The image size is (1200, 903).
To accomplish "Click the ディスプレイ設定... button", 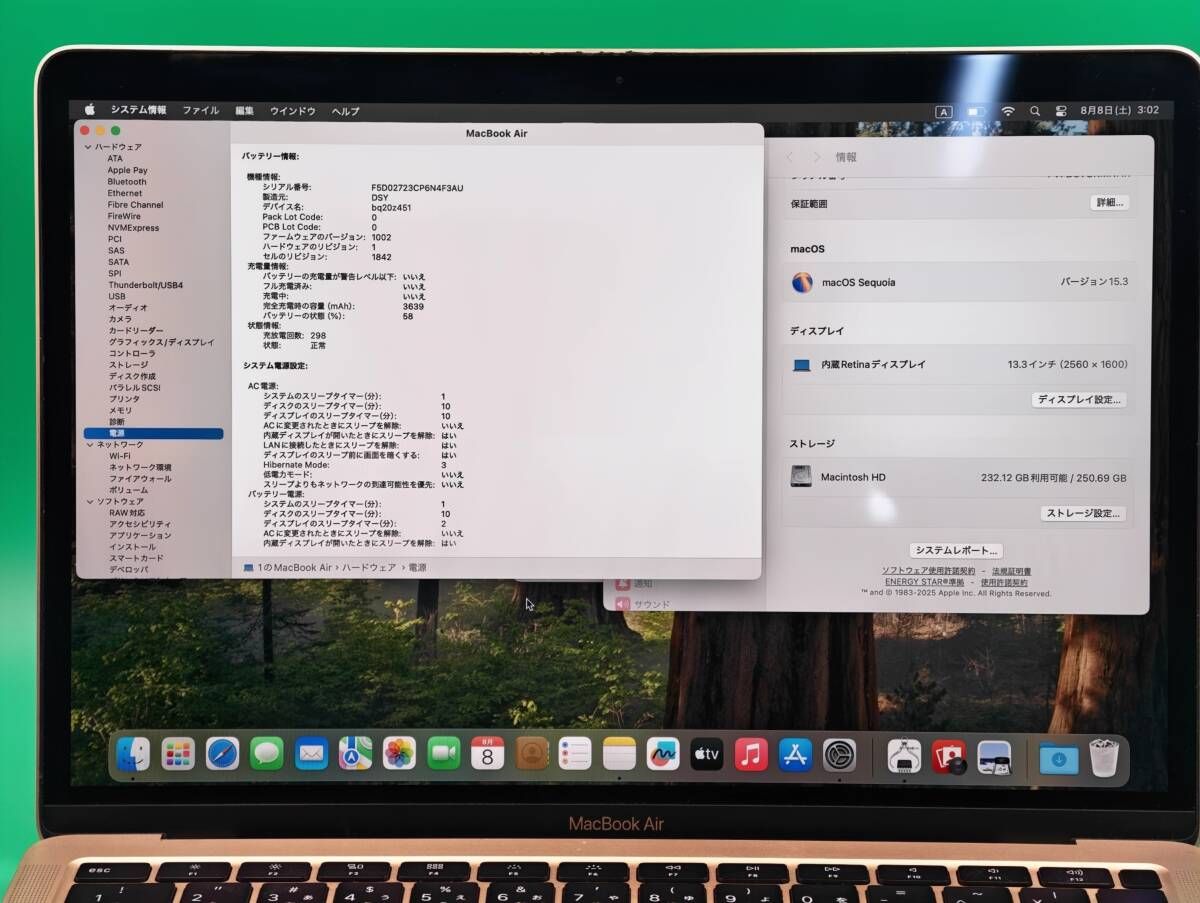I will 1079,400.
